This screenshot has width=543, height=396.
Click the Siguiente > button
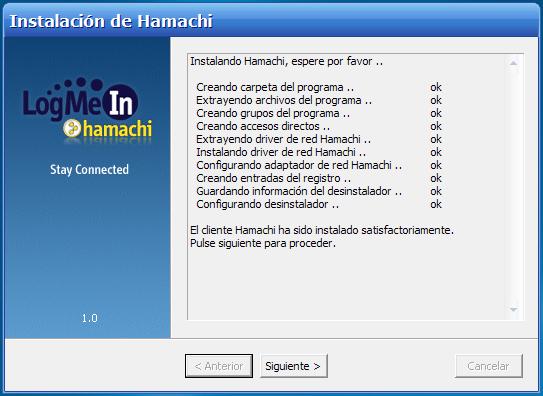(x=294, y=366)
